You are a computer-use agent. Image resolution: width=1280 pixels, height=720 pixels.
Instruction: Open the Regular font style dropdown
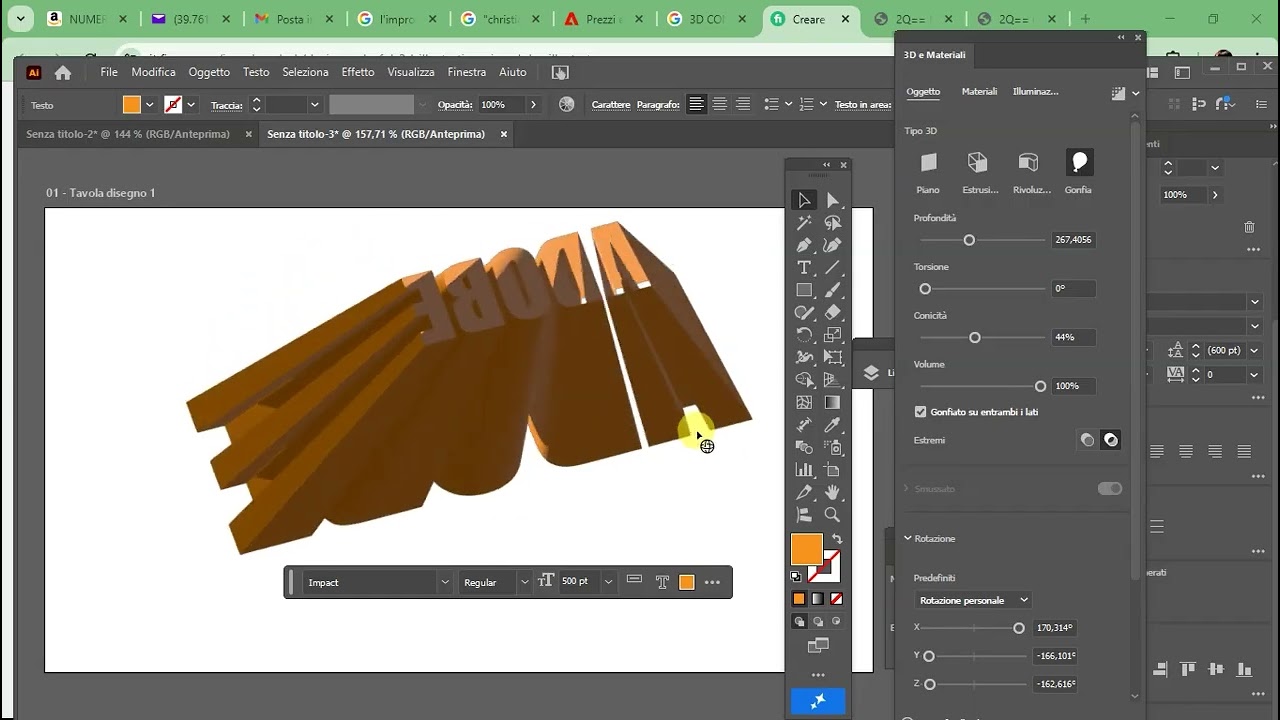coord(523,582)
